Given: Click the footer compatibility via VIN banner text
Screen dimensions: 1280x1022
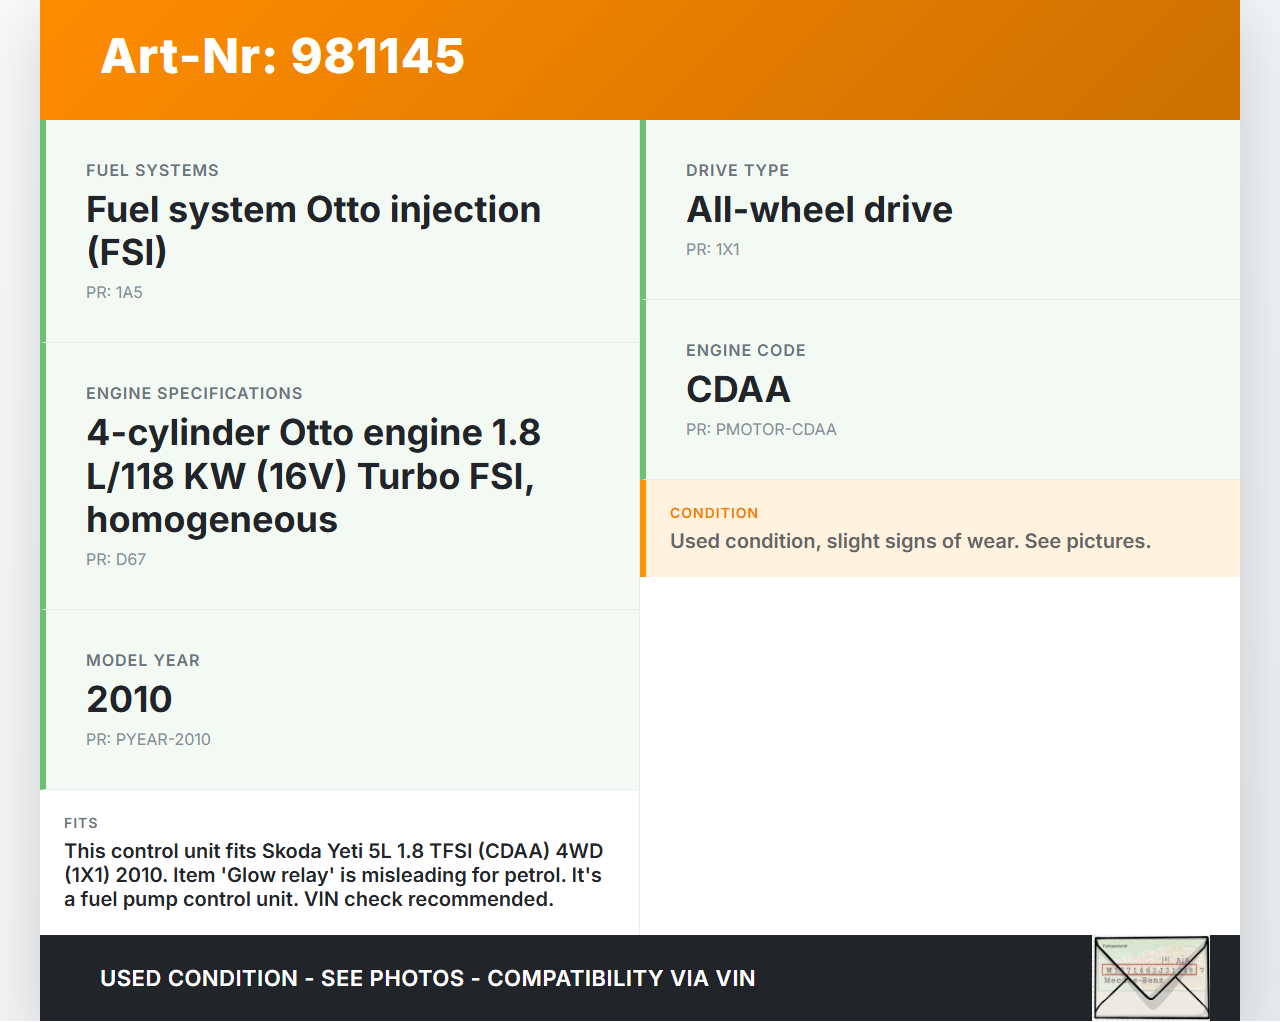Looking at the screenshot, I should [428, 978].
